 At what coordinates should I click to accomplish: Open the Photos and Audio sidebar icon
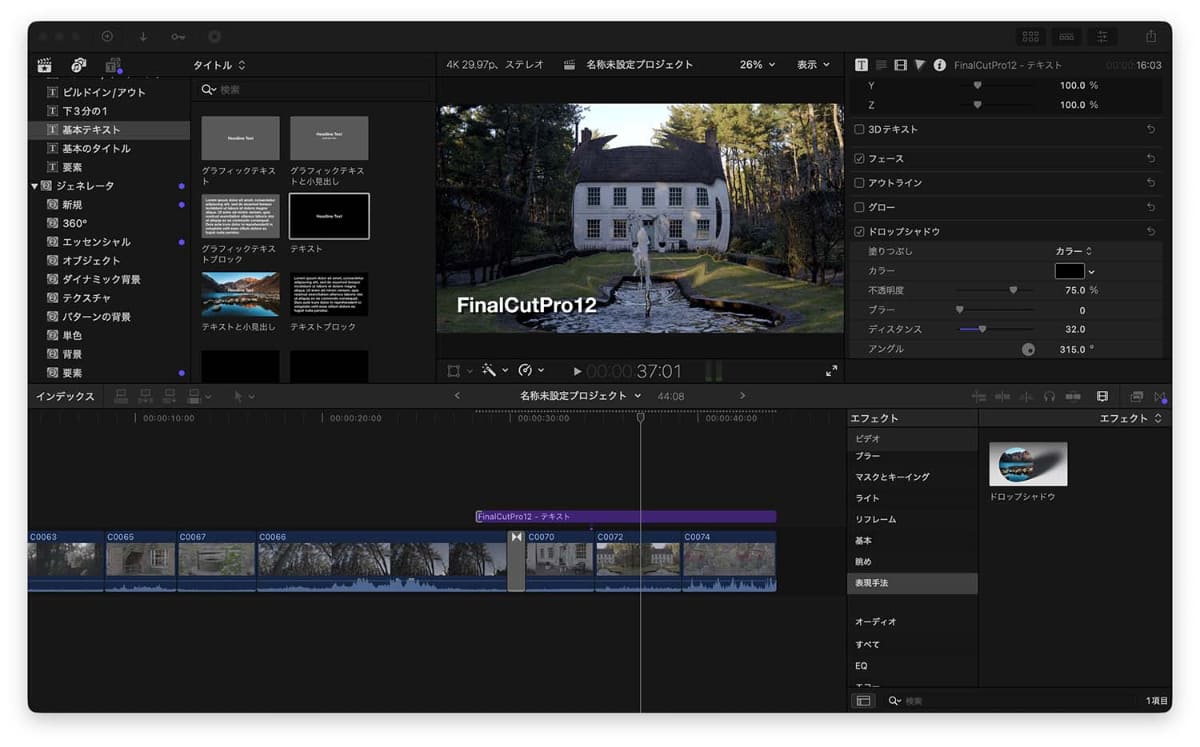pos(78,65)
